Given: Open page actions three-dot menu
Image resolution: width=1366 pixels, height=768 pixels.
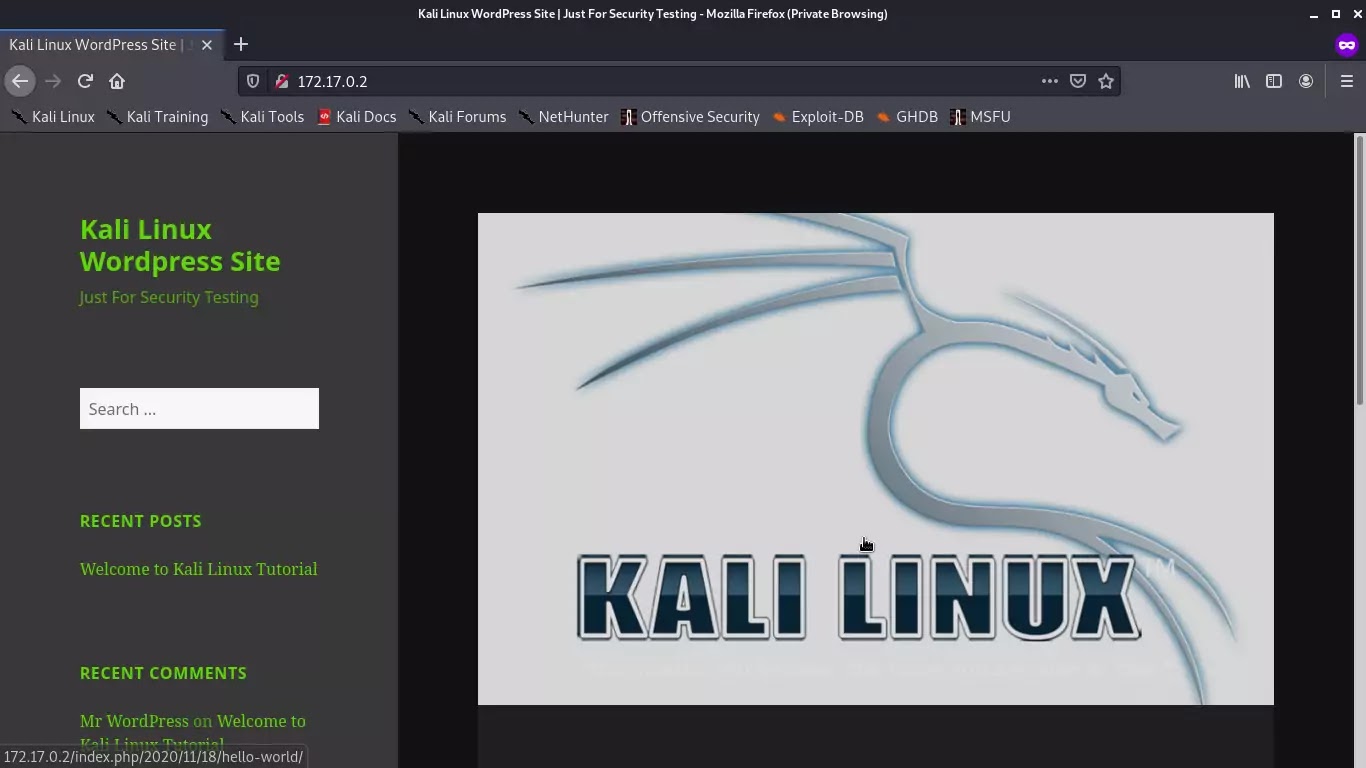Looking at the screenshot, I should click(1049, 81).
